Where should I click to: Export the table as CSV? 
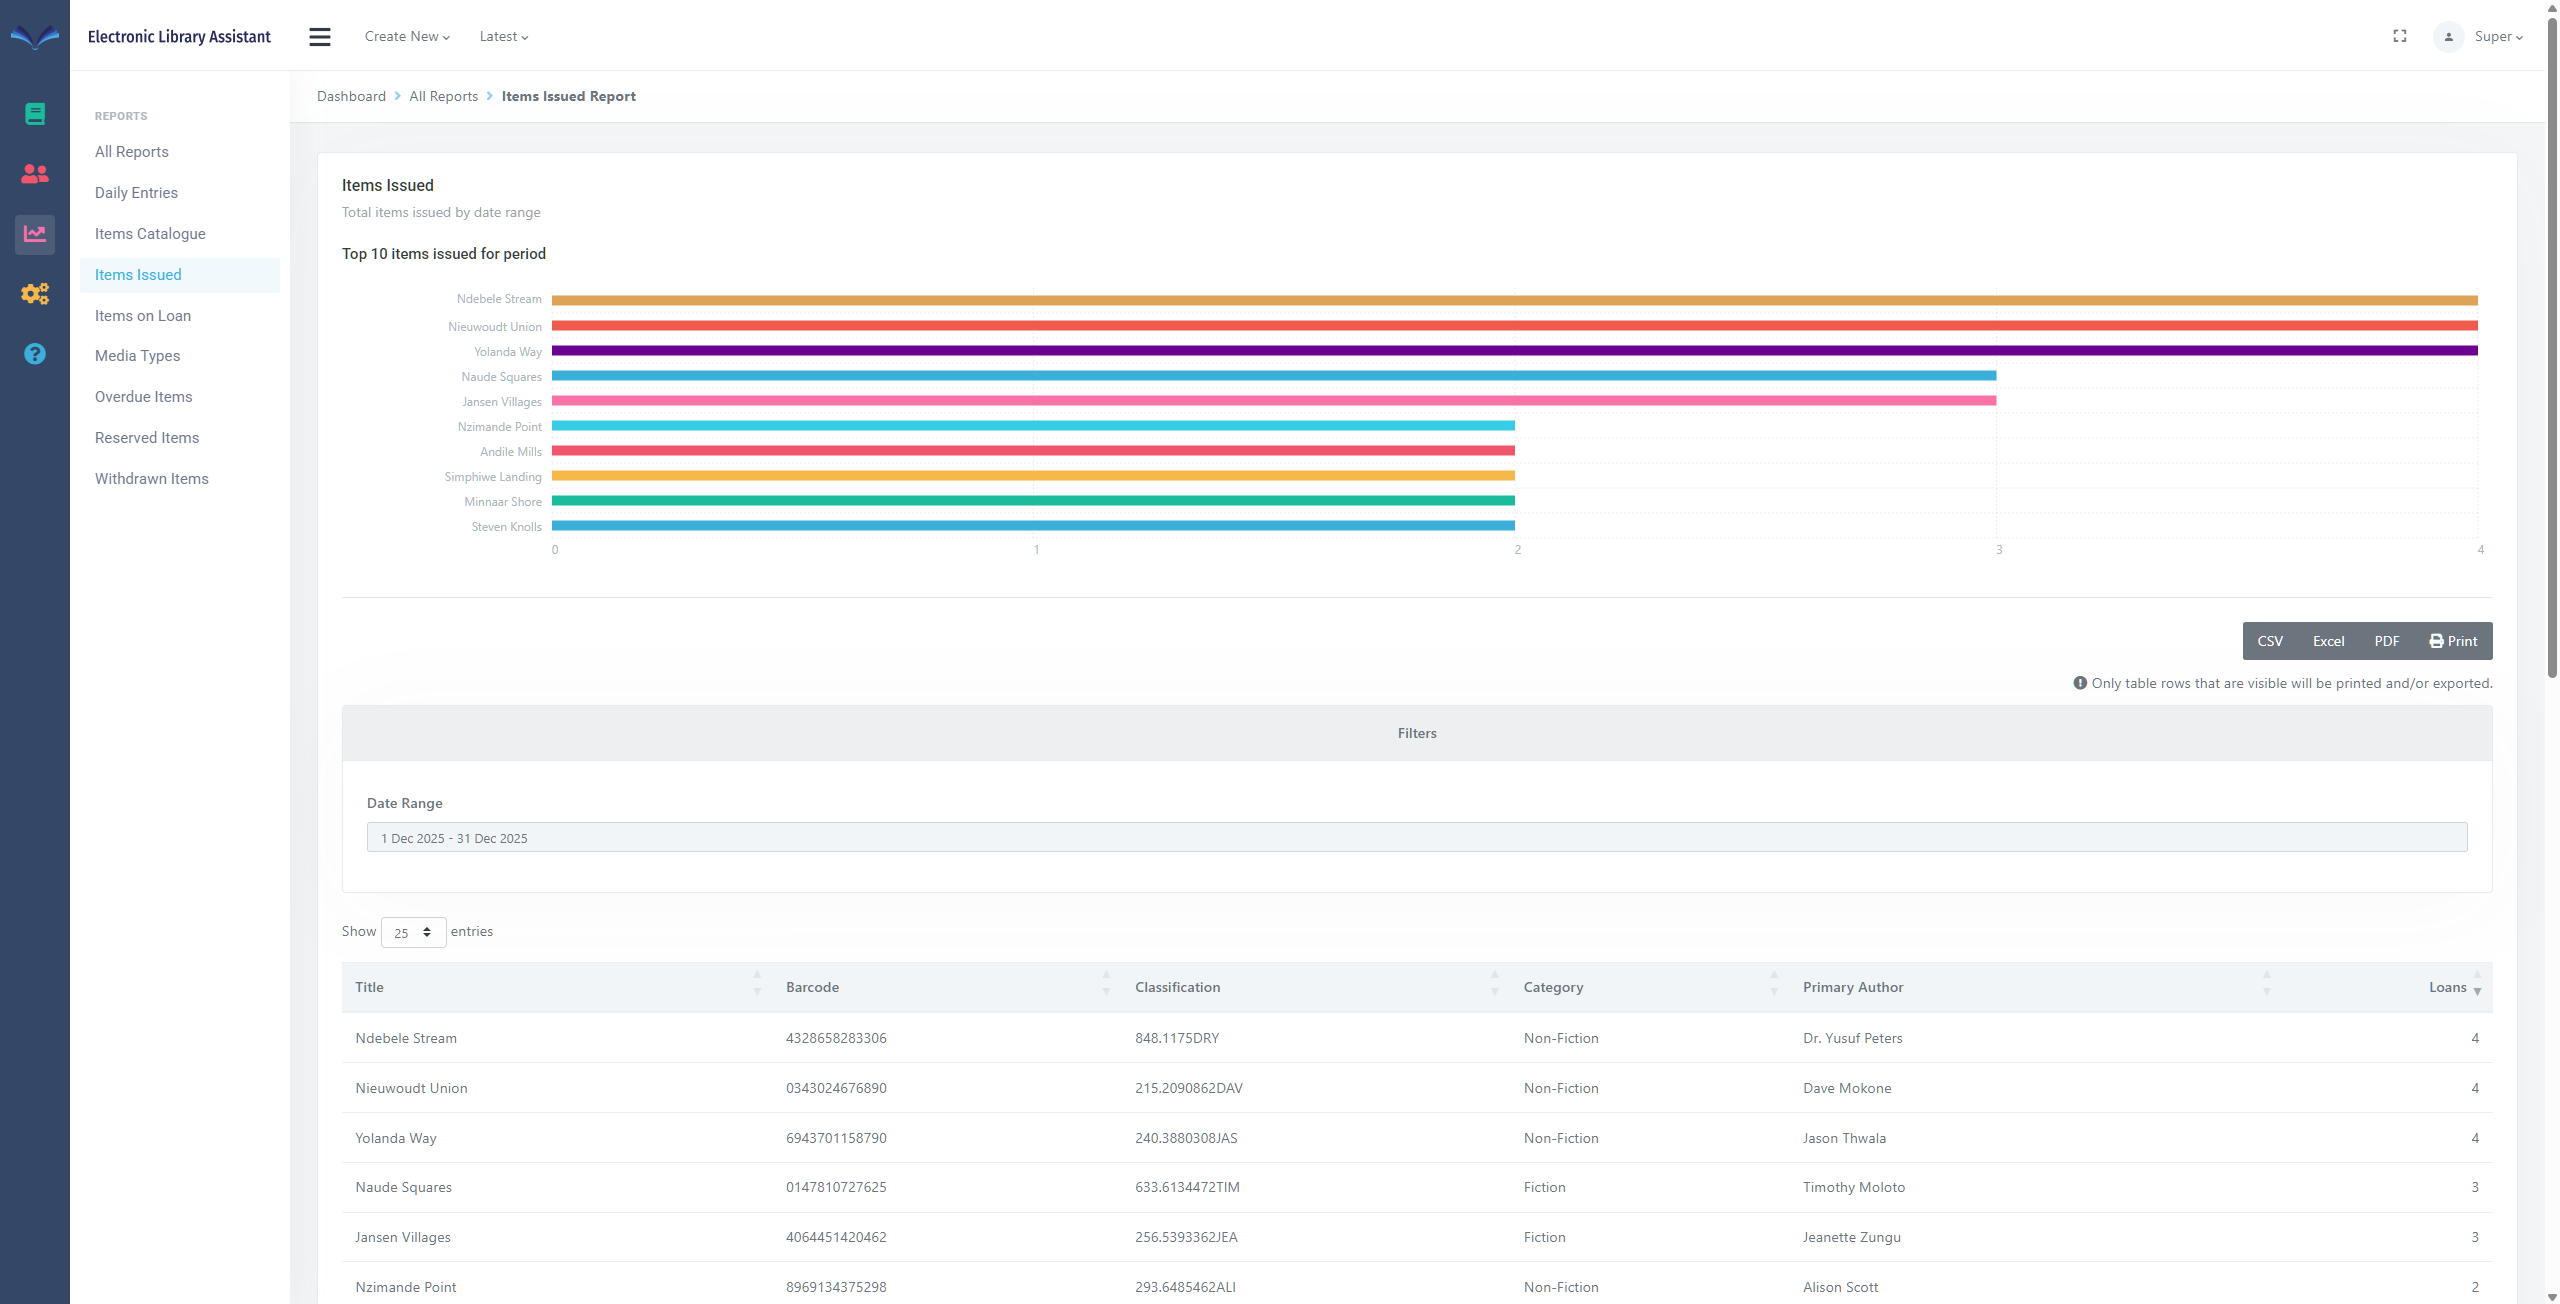[2270, 641]
